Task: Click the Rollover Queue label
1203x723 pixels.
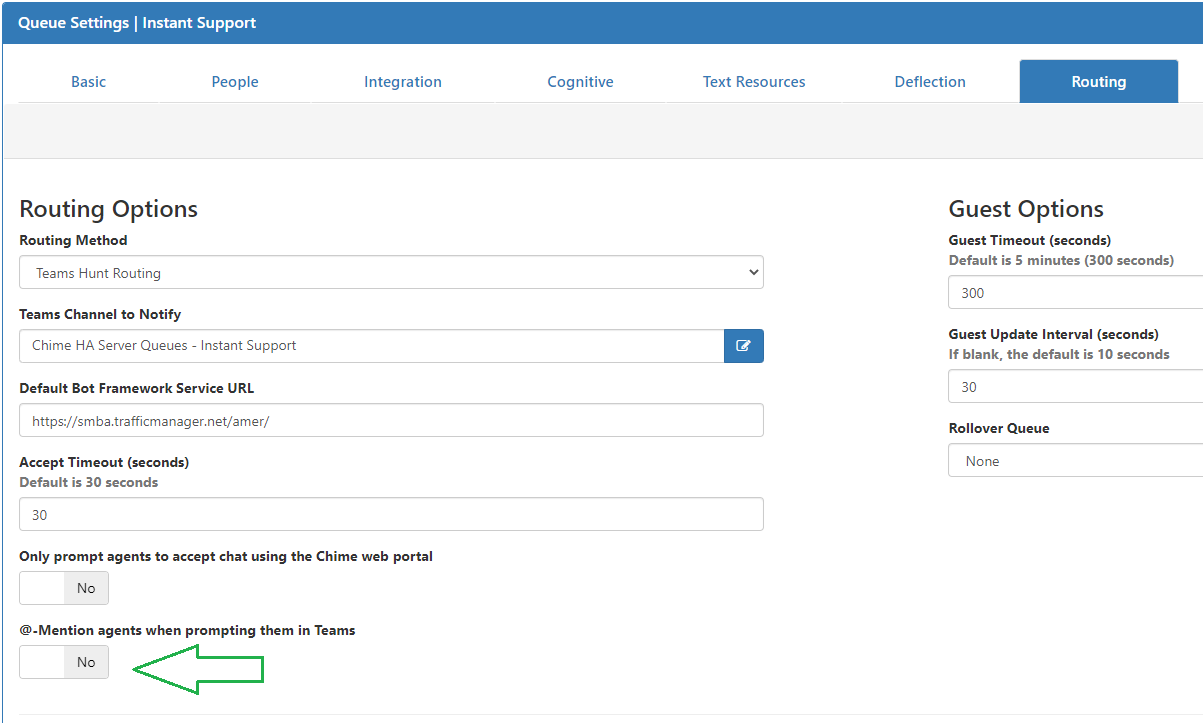Action: (999, 428)
